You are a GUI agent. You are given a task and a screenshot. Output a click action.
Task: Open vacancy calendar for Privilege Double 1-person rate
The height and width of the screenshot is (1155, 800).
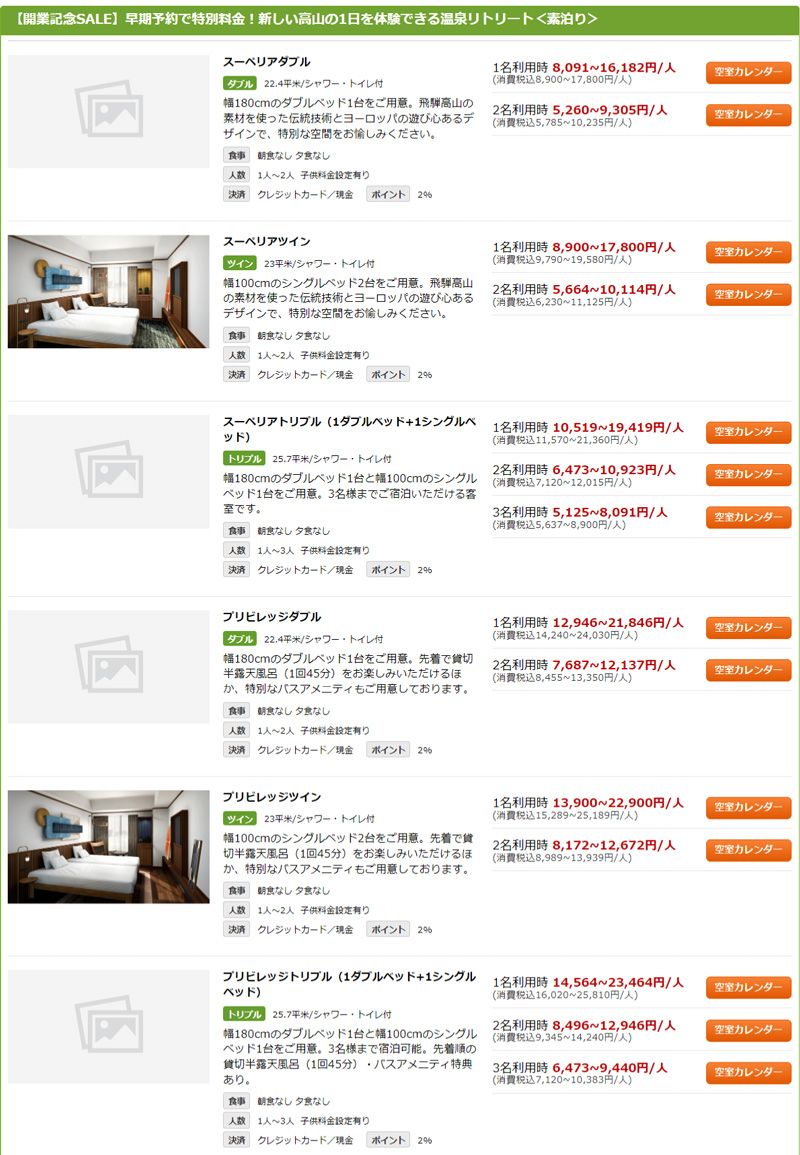click(748, 628)
